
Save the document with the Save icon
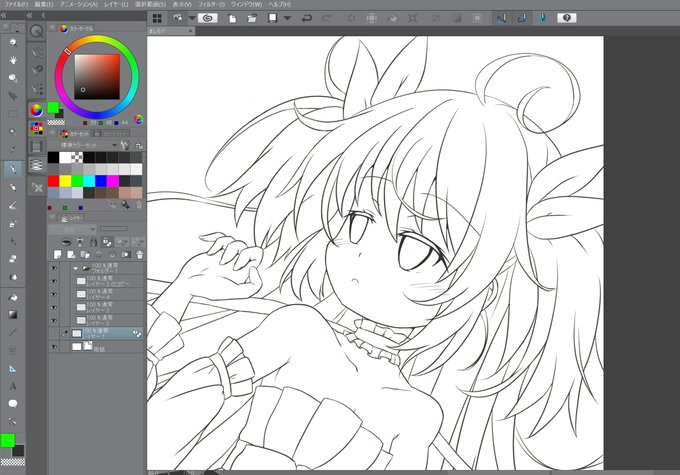point(272,18)
